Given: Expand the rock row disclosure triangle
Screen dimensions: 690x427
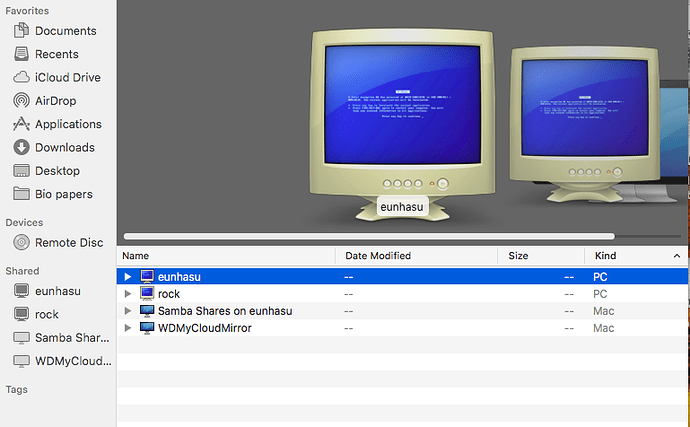Looking at the screenshot, I should pyautogui.click(x=128, y=294).
